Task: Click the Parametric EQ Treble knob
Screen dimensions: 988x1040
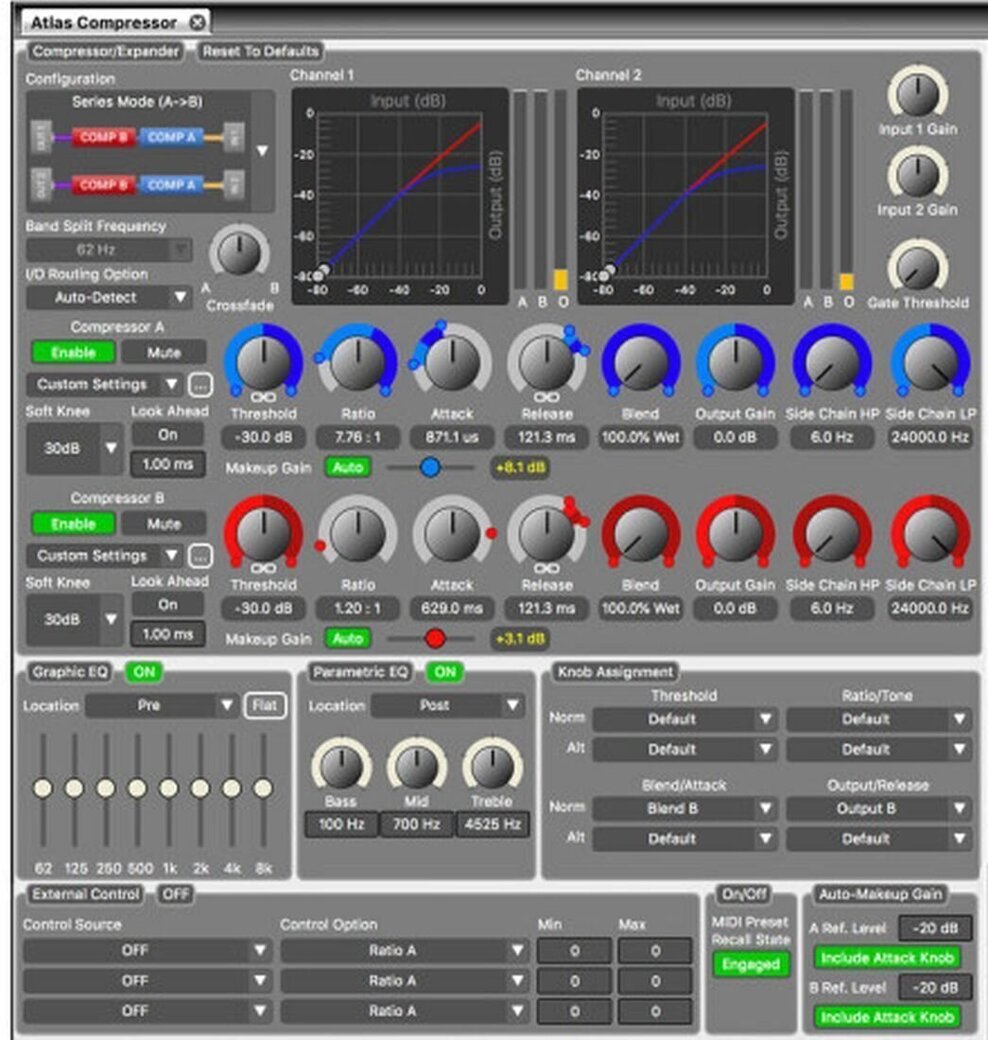Action: [492, 765]
